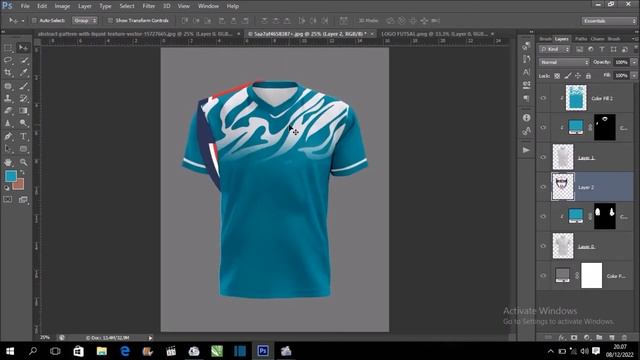Open the Fill slider dropdown arrow

pos(634,76)
